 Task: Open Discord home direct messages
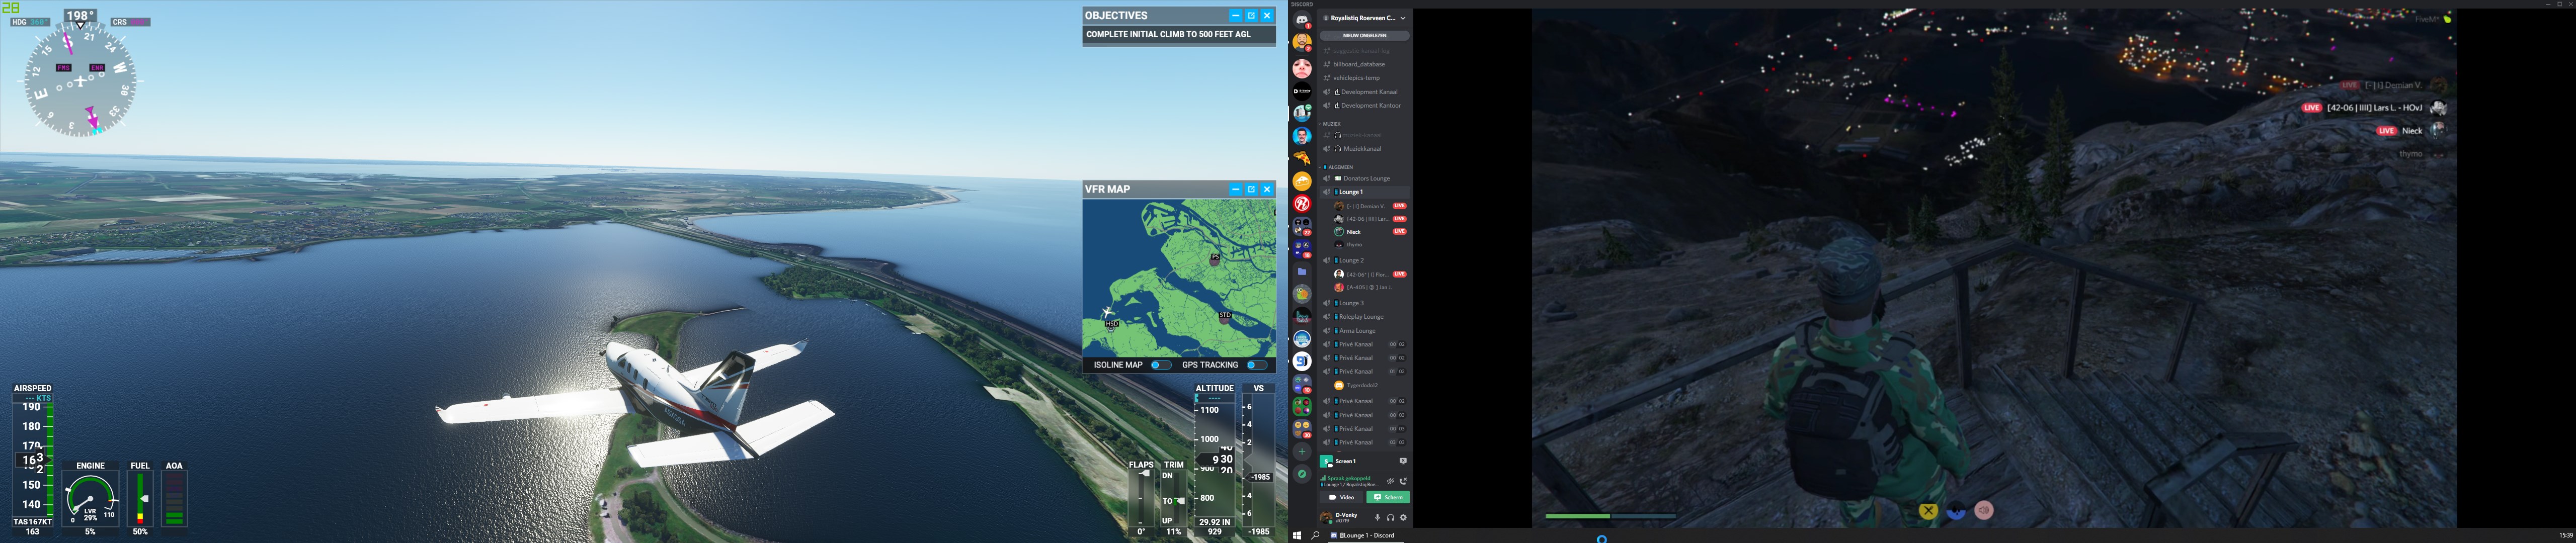tap(1301, 20)
